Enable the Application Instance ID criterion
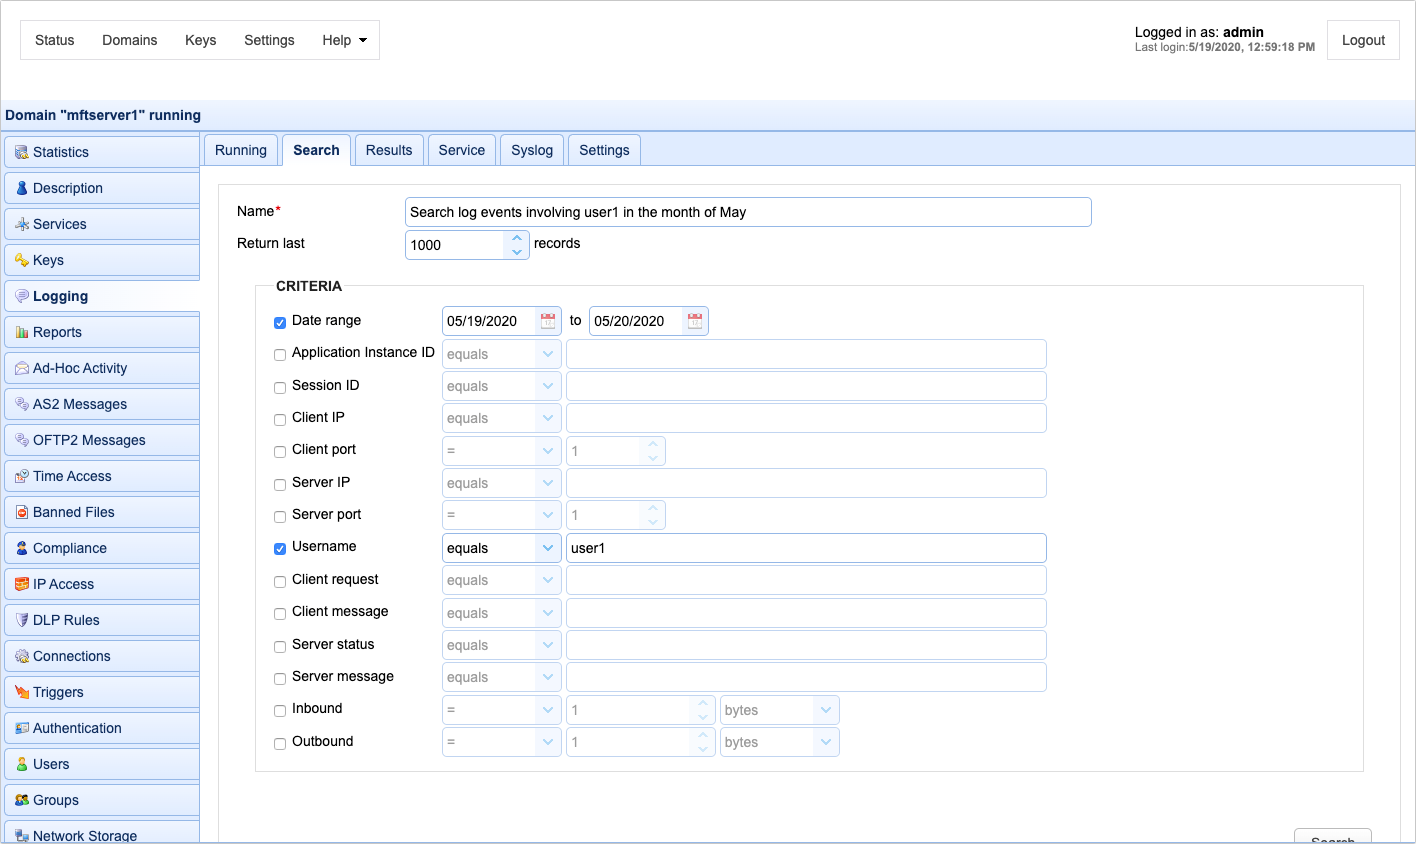The width and height of the screenshot is (1416, 844). [280, 354]
